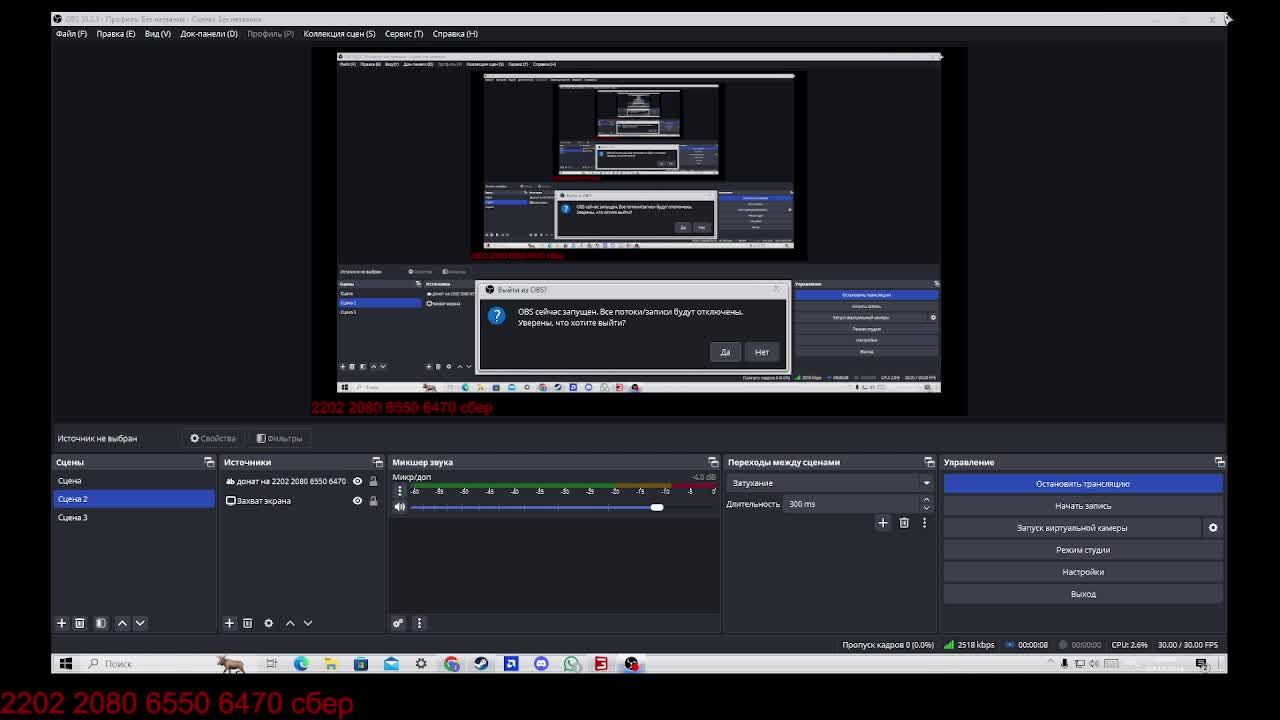The width and height of the screenshot is (1280, 720).
Task: Add a new scene transition
Action: (x=883, y=523)
